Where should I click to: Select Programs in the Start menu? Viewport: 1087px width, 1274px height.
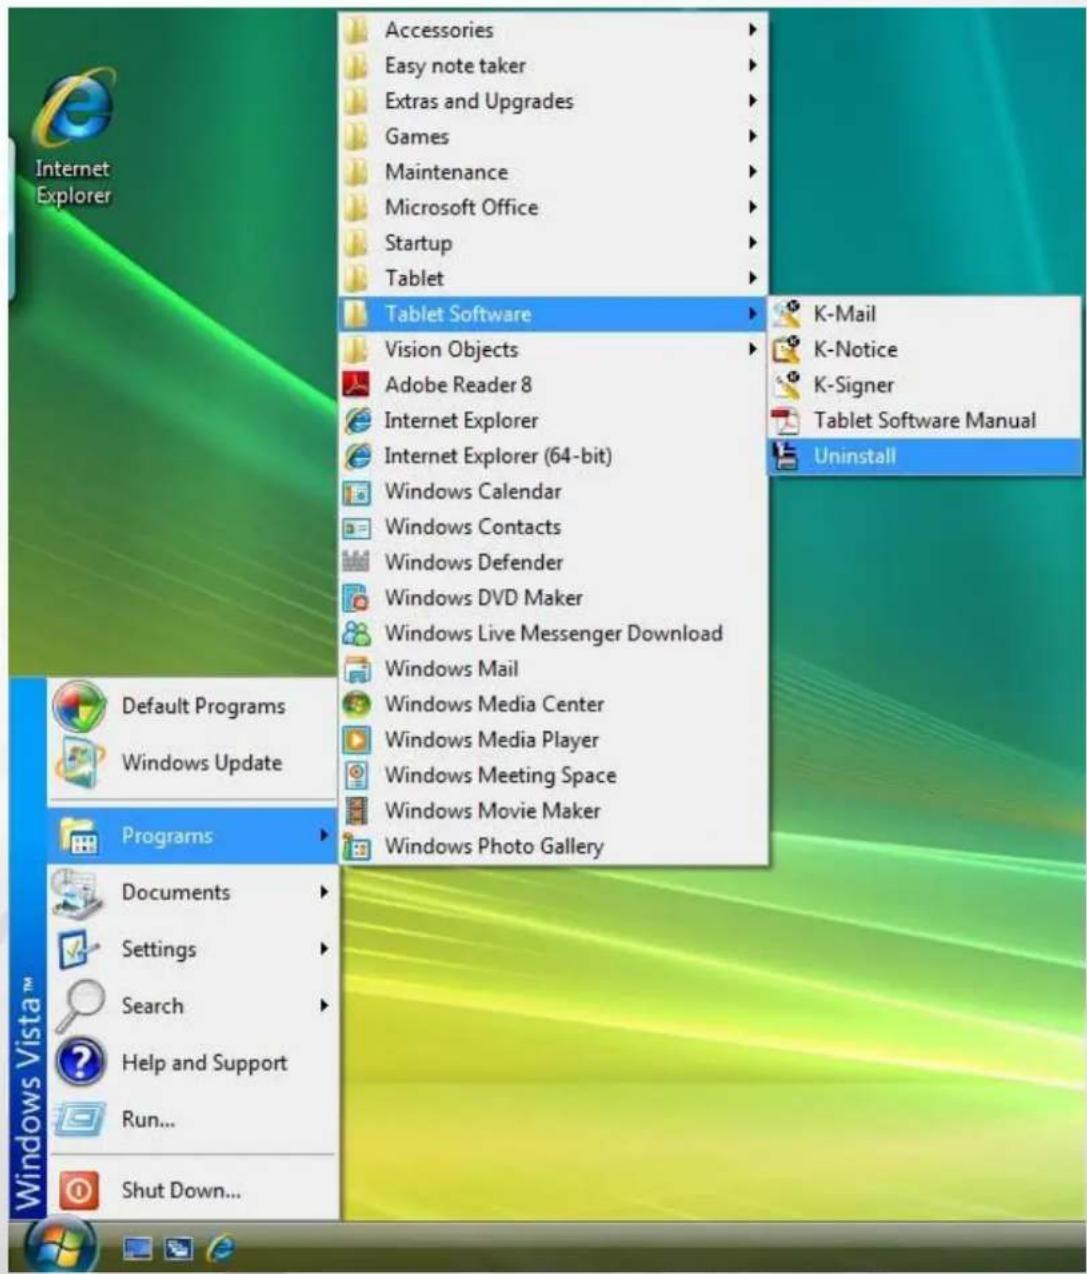point(192,836)
